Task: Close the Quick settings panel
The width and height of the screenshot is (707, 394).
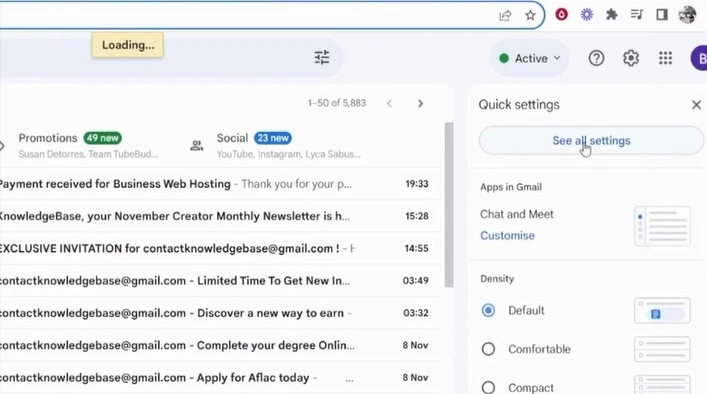Action: 696,105
